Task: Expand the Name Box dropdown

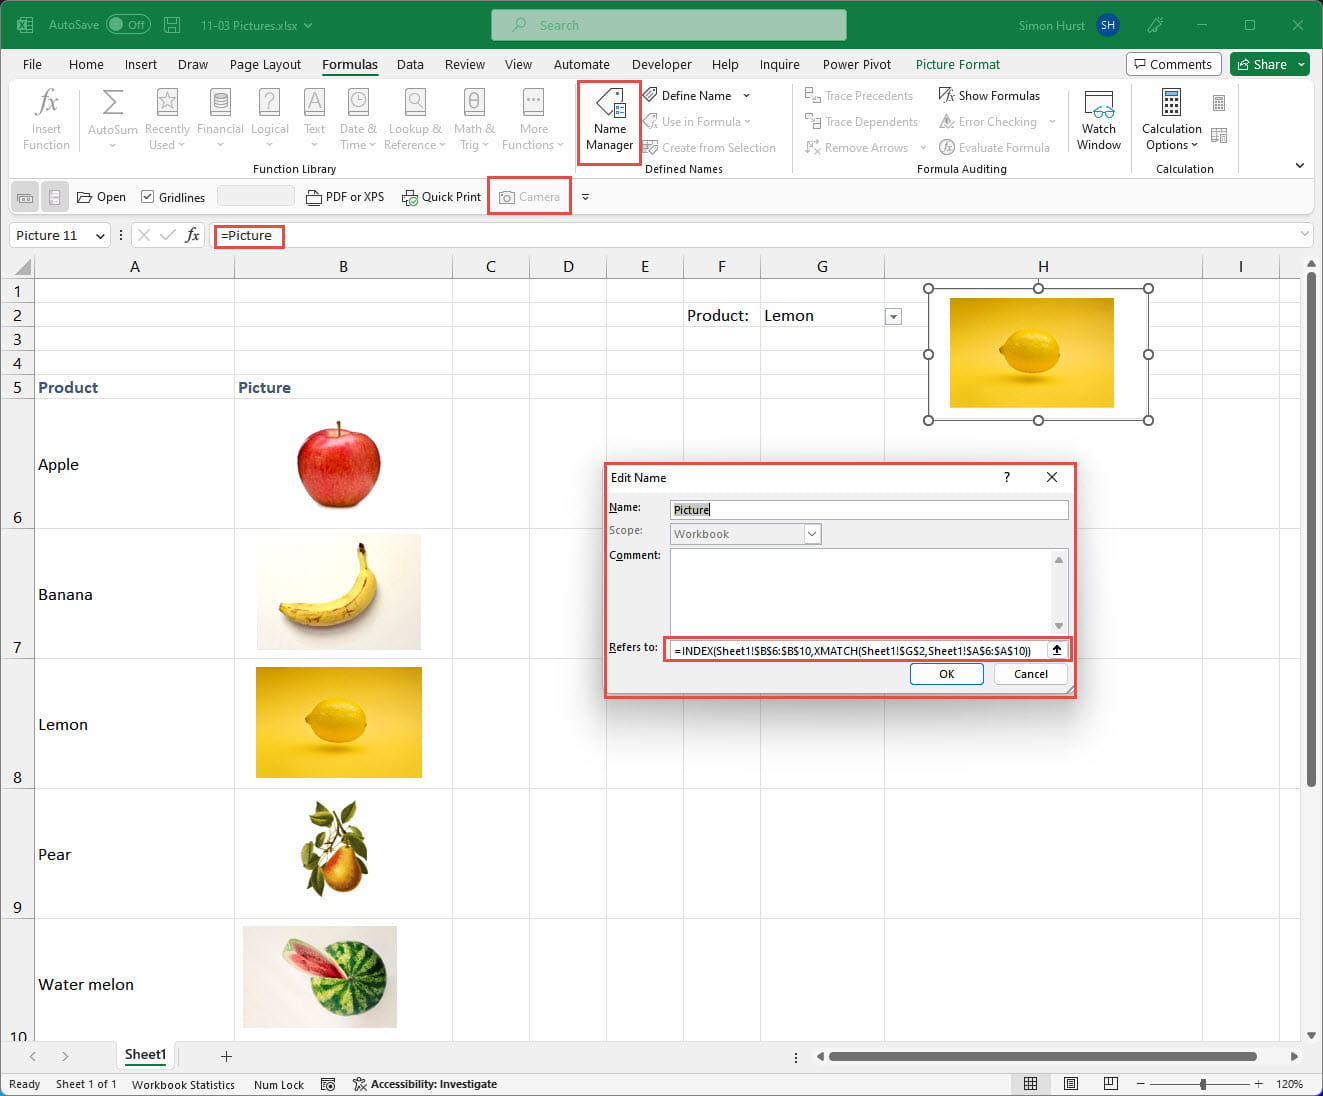Action: (100, 236)
